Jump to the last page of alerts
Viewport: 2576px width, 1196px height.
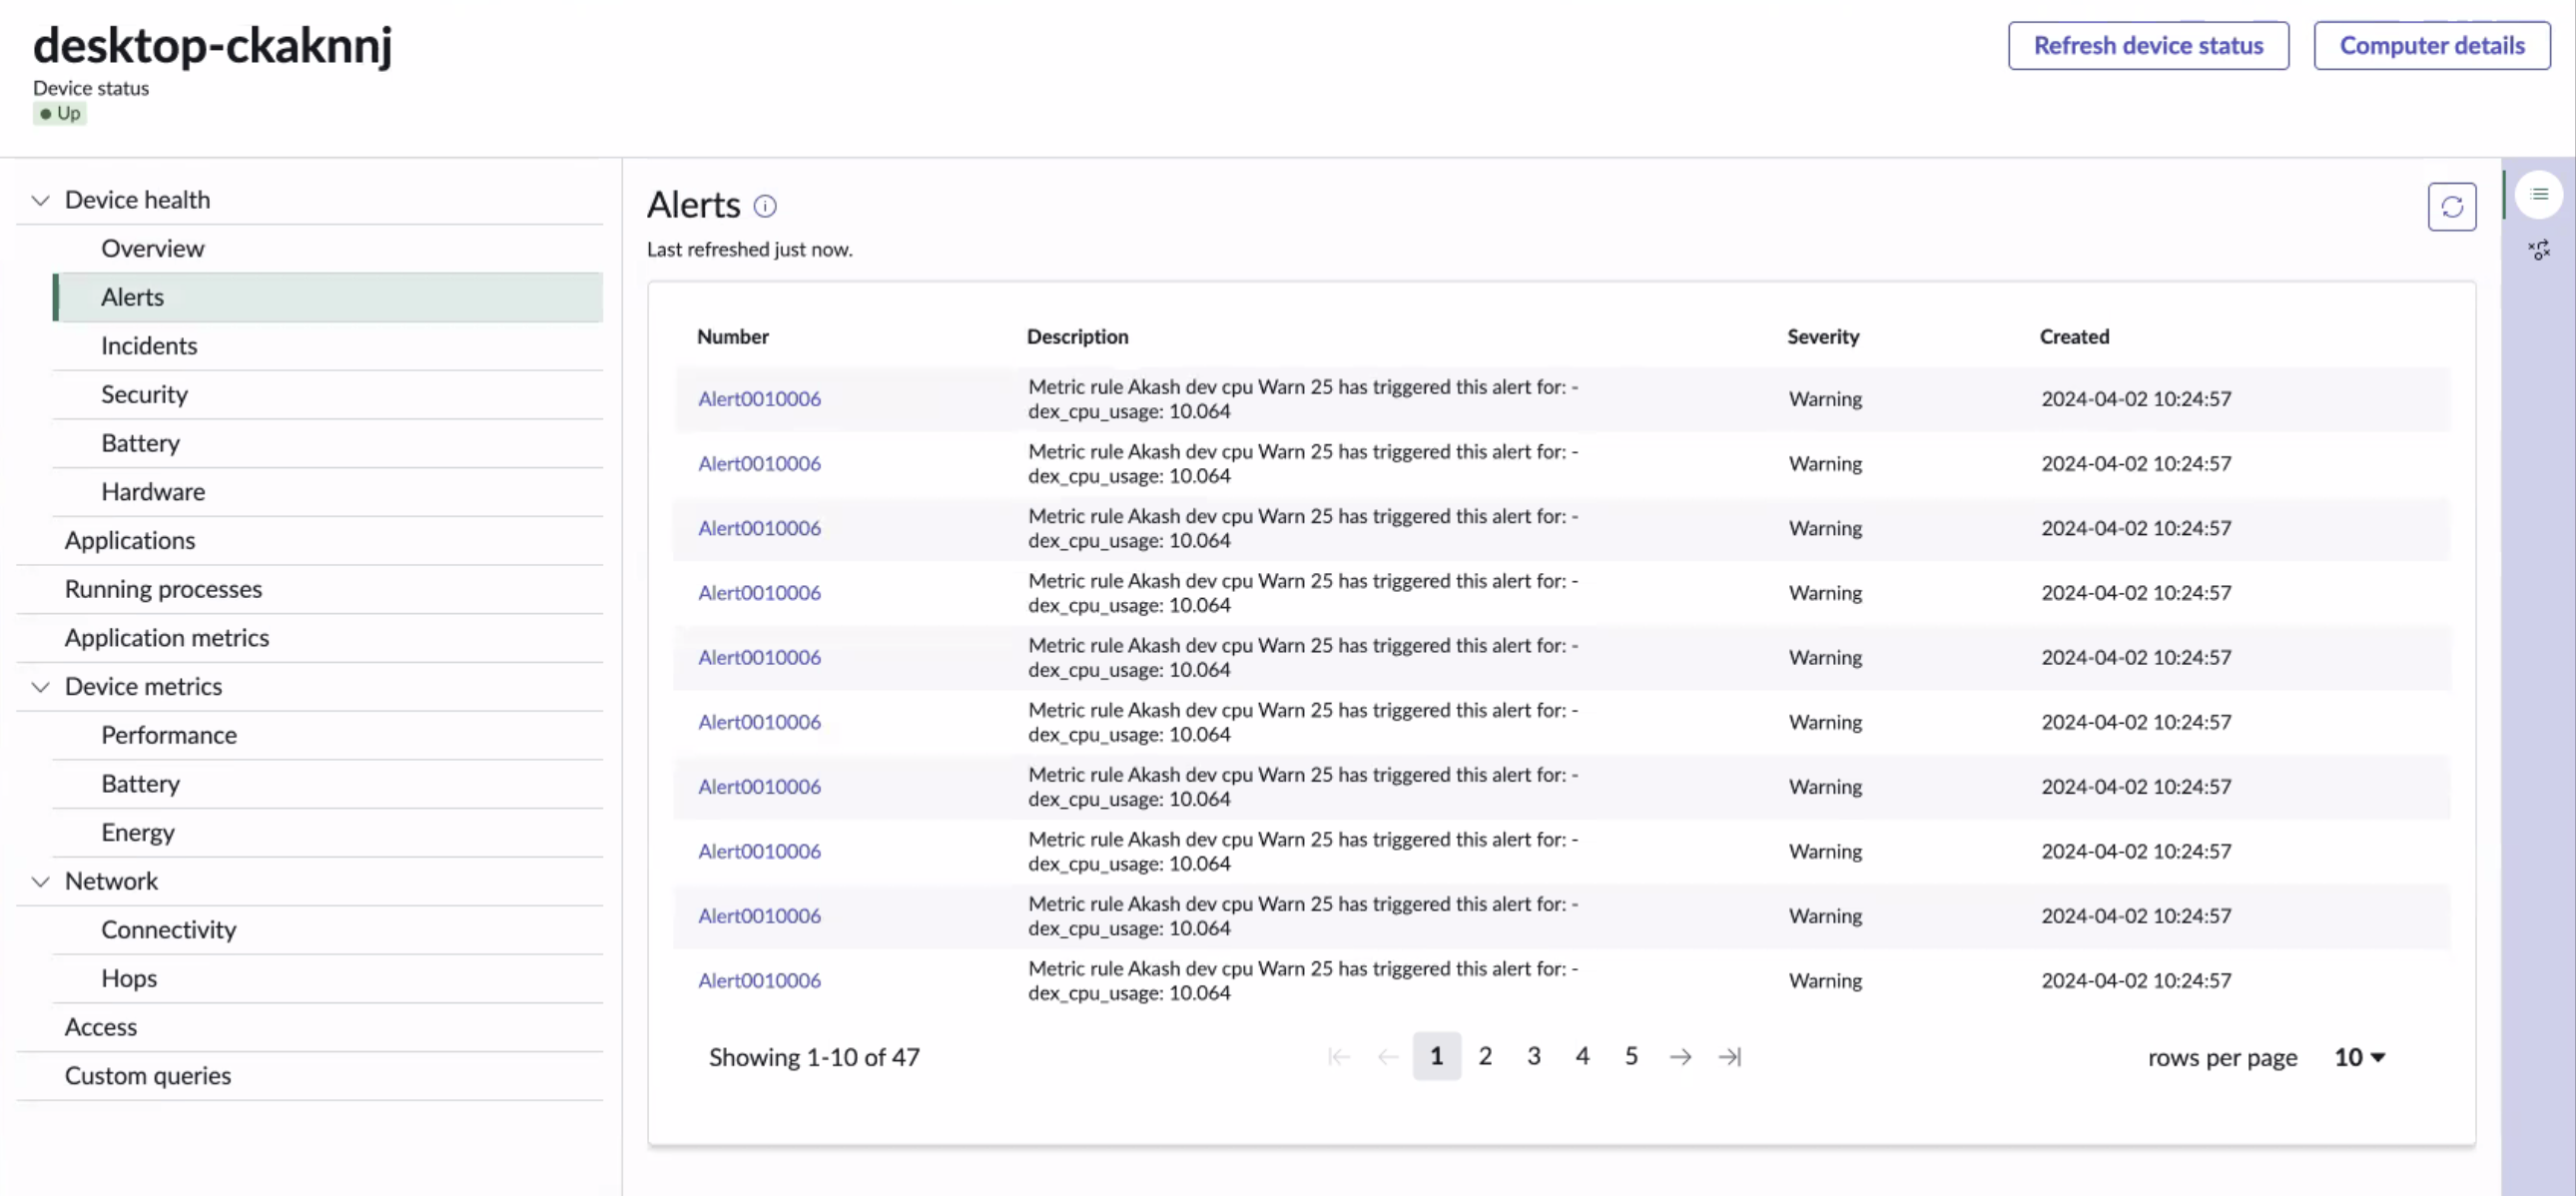pos(1729,1056)
